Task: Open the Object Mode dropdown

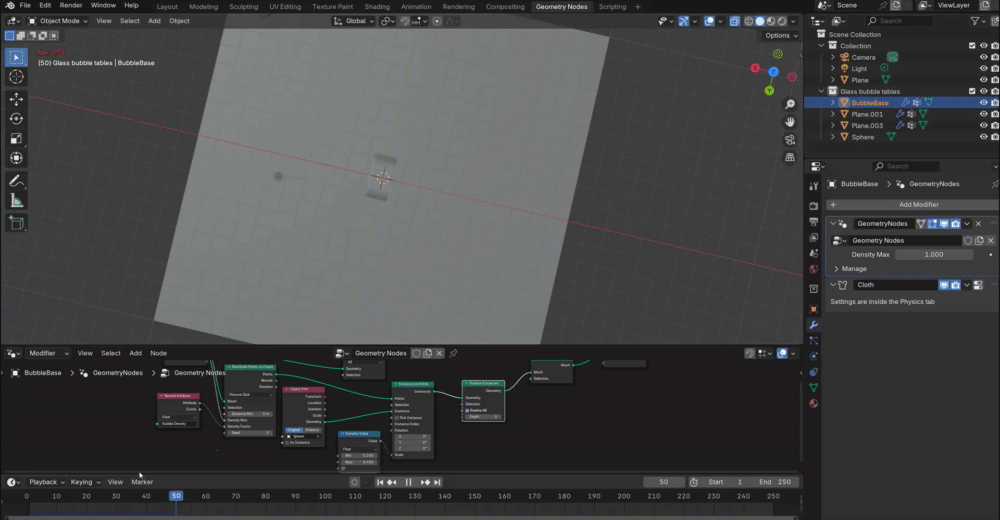Action: 61,21
